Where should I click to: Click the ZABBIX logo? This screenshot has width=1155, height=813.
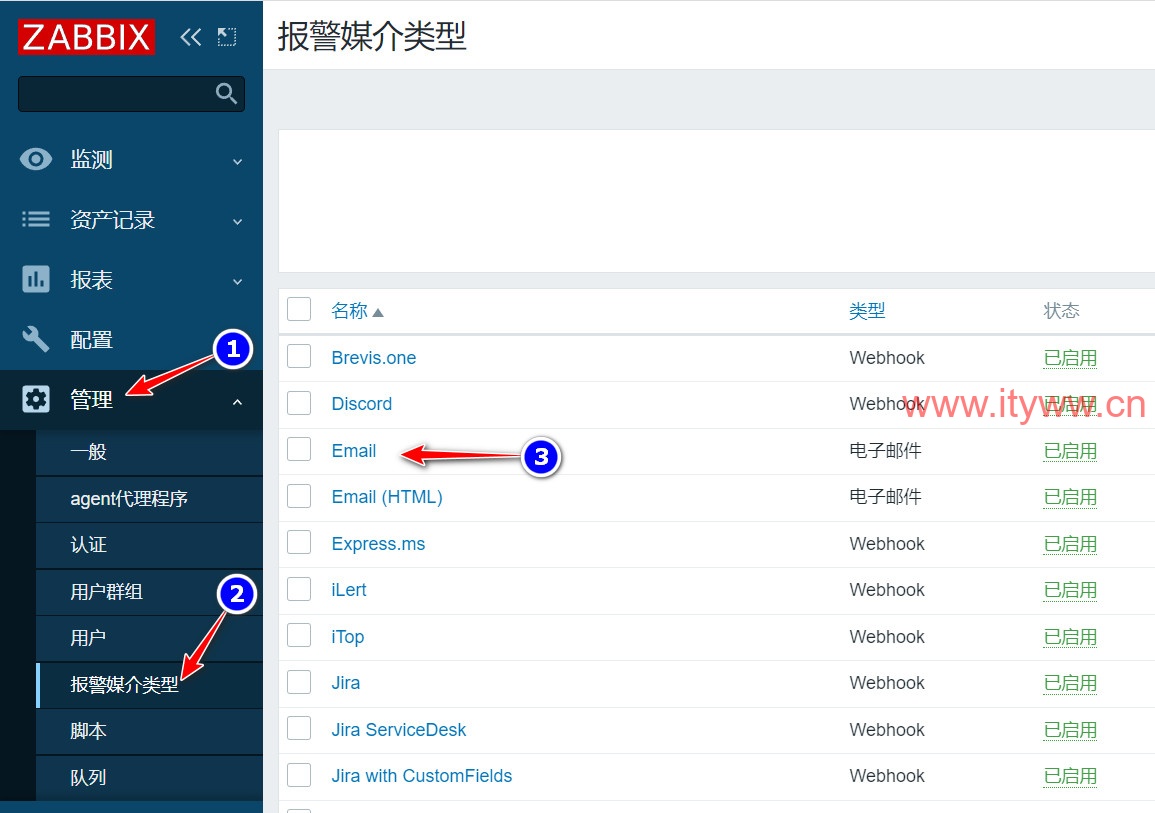click(x=86, y=37)
